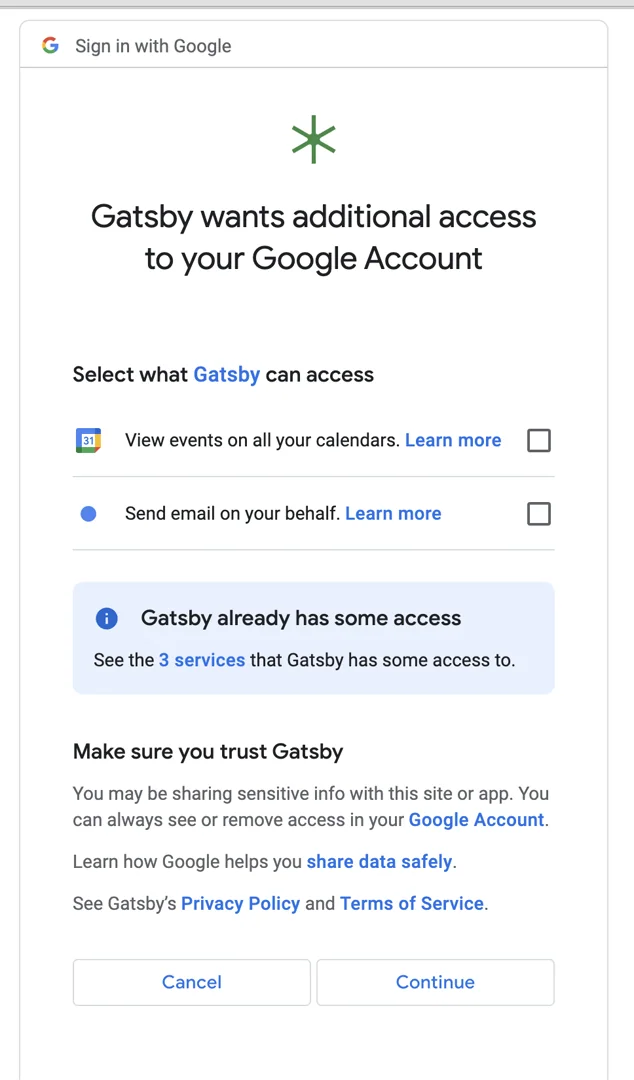Open the "share data safely" link
634x1080 pixels.
click(x=379, y=861)
